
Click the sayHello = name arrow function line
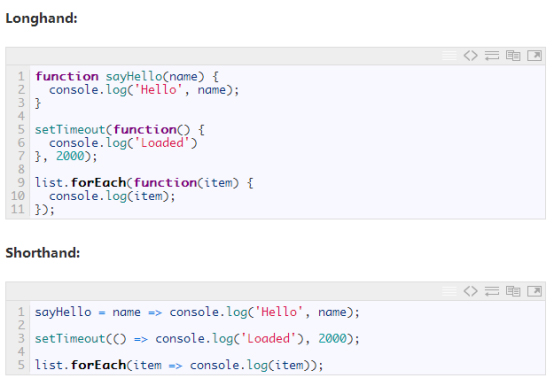197,312
